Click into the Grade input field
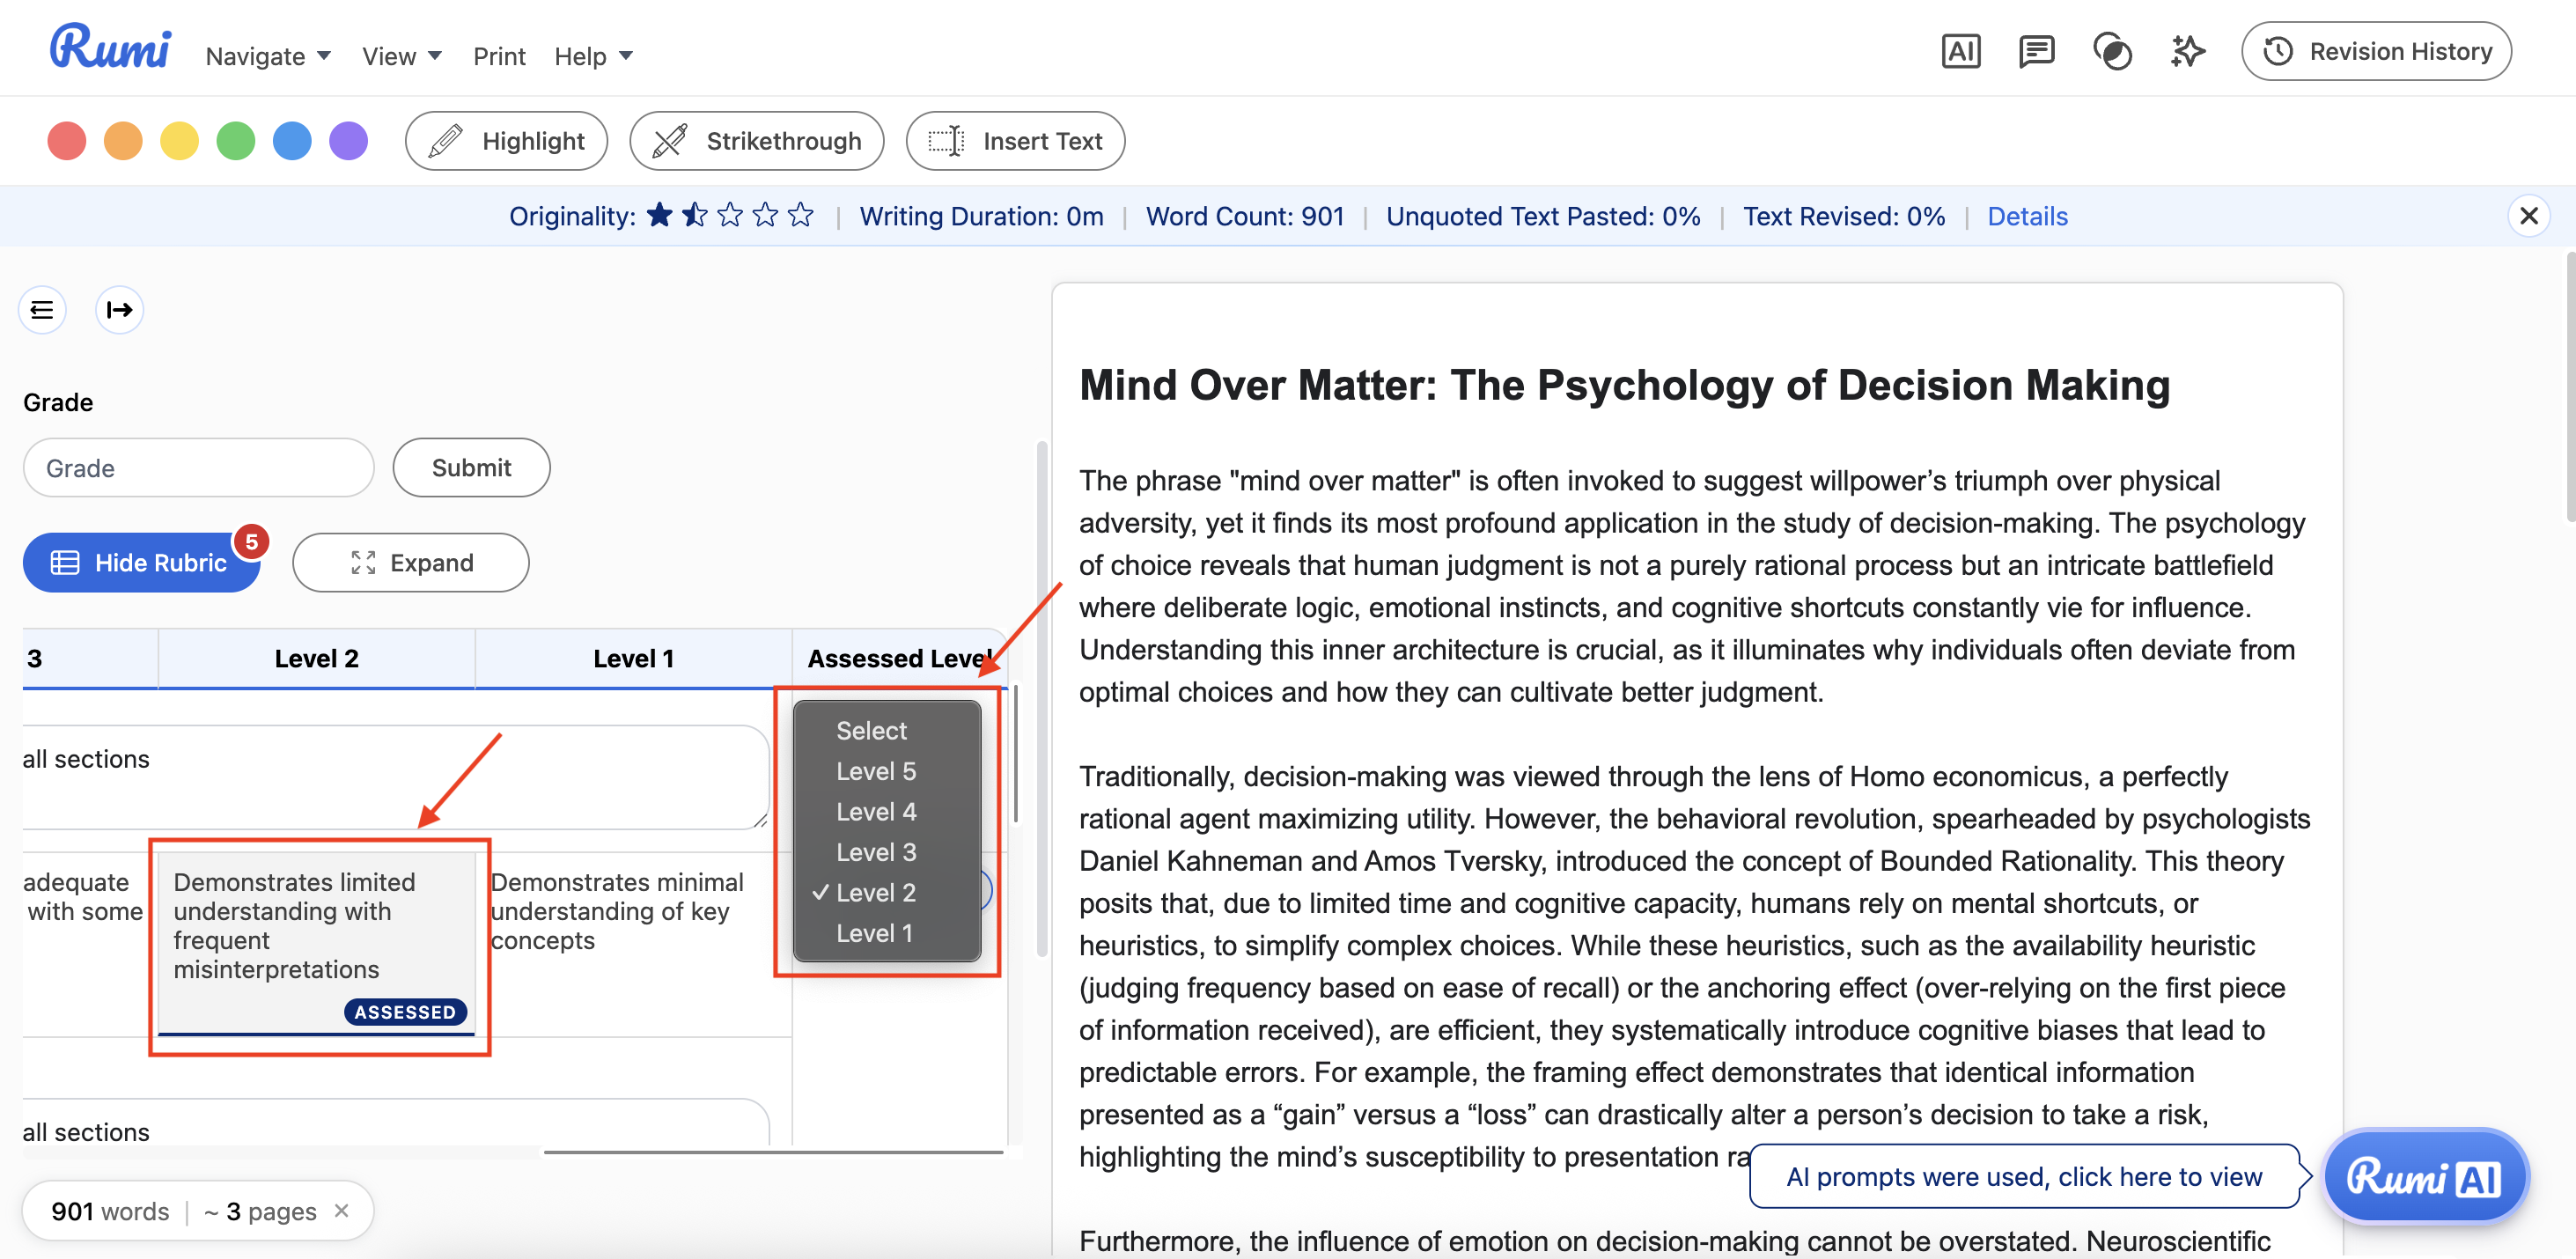Screen dimensions: 2576x1259 pyautogui.click(x=198, y=468)
